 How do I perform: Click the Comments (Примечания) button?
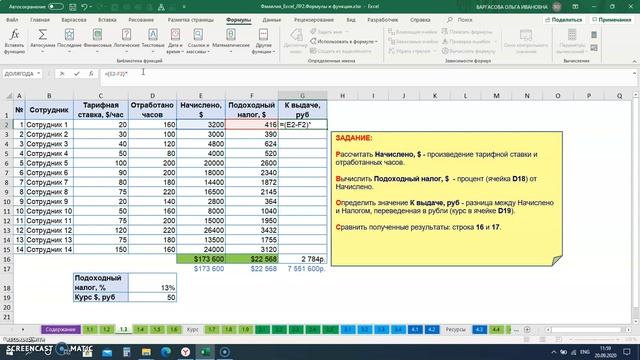612,20
